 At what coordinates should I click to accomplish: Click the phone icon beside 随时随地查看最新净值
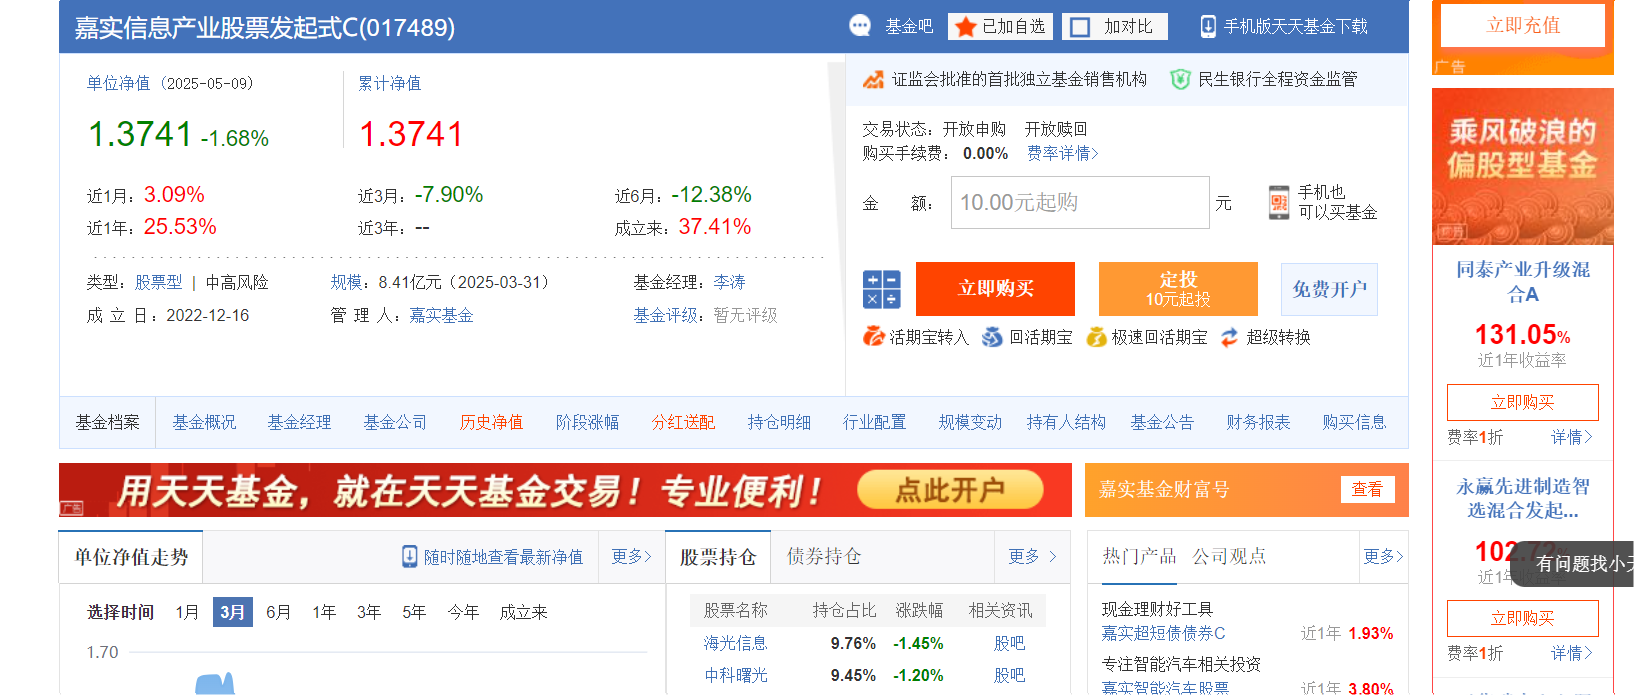409,556
